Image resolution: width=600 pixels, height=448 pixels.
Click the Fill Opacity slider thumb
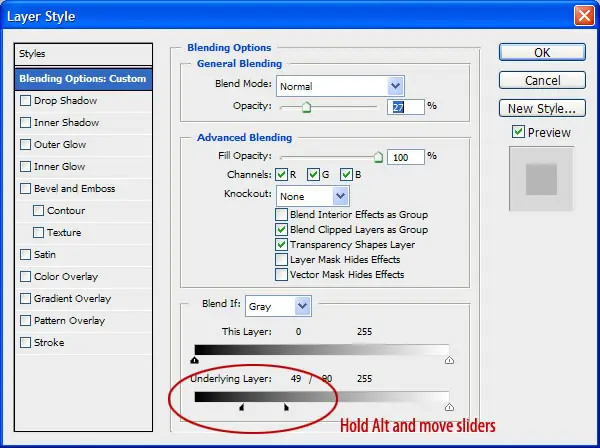(x=378, y=157)
